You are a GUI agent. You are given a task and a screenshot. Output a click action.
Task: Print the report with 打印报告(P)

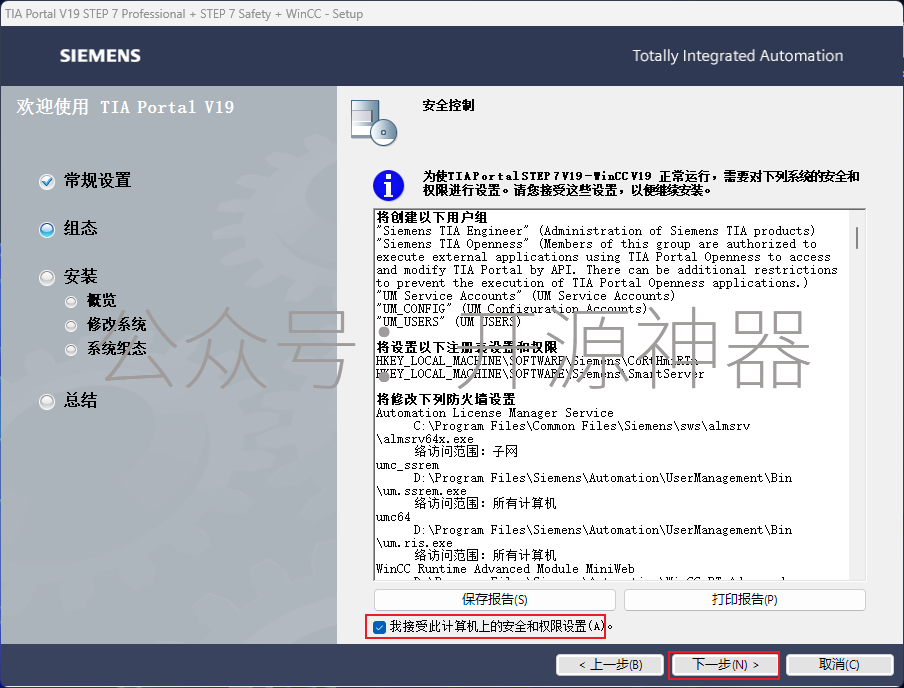pyautogui.click(x=744, y=600)
